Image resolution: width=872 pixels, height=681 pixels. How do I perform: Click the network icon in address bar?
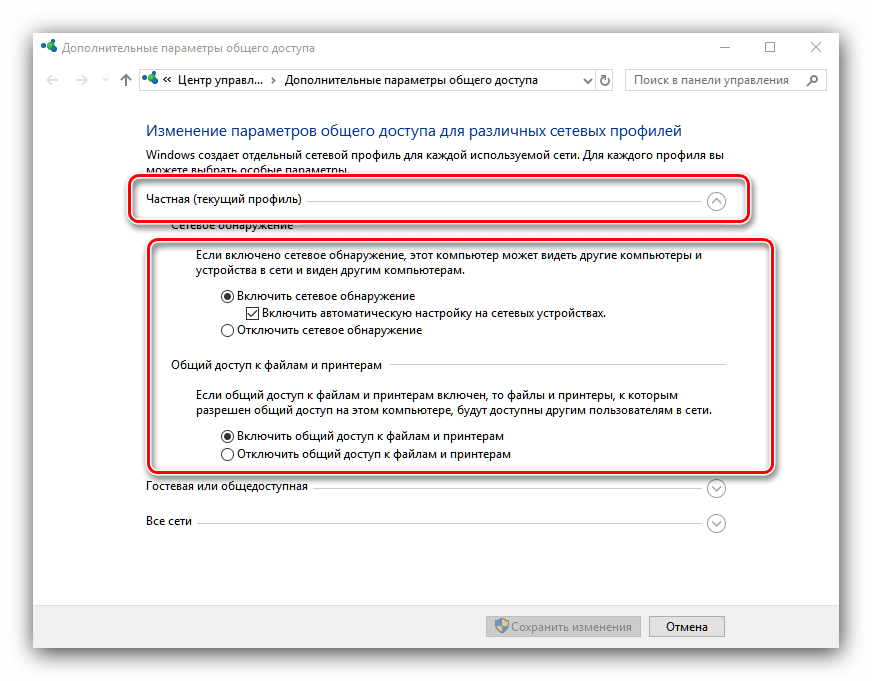(150, 79)
